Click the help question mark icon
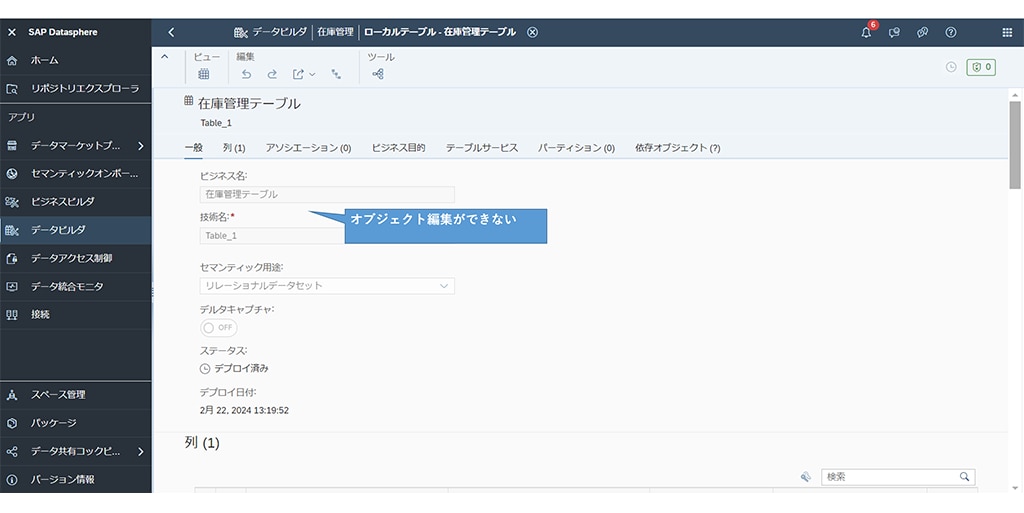Image resolution: width=1024 pixels, height=513 pixels. [x=950, y=32]
